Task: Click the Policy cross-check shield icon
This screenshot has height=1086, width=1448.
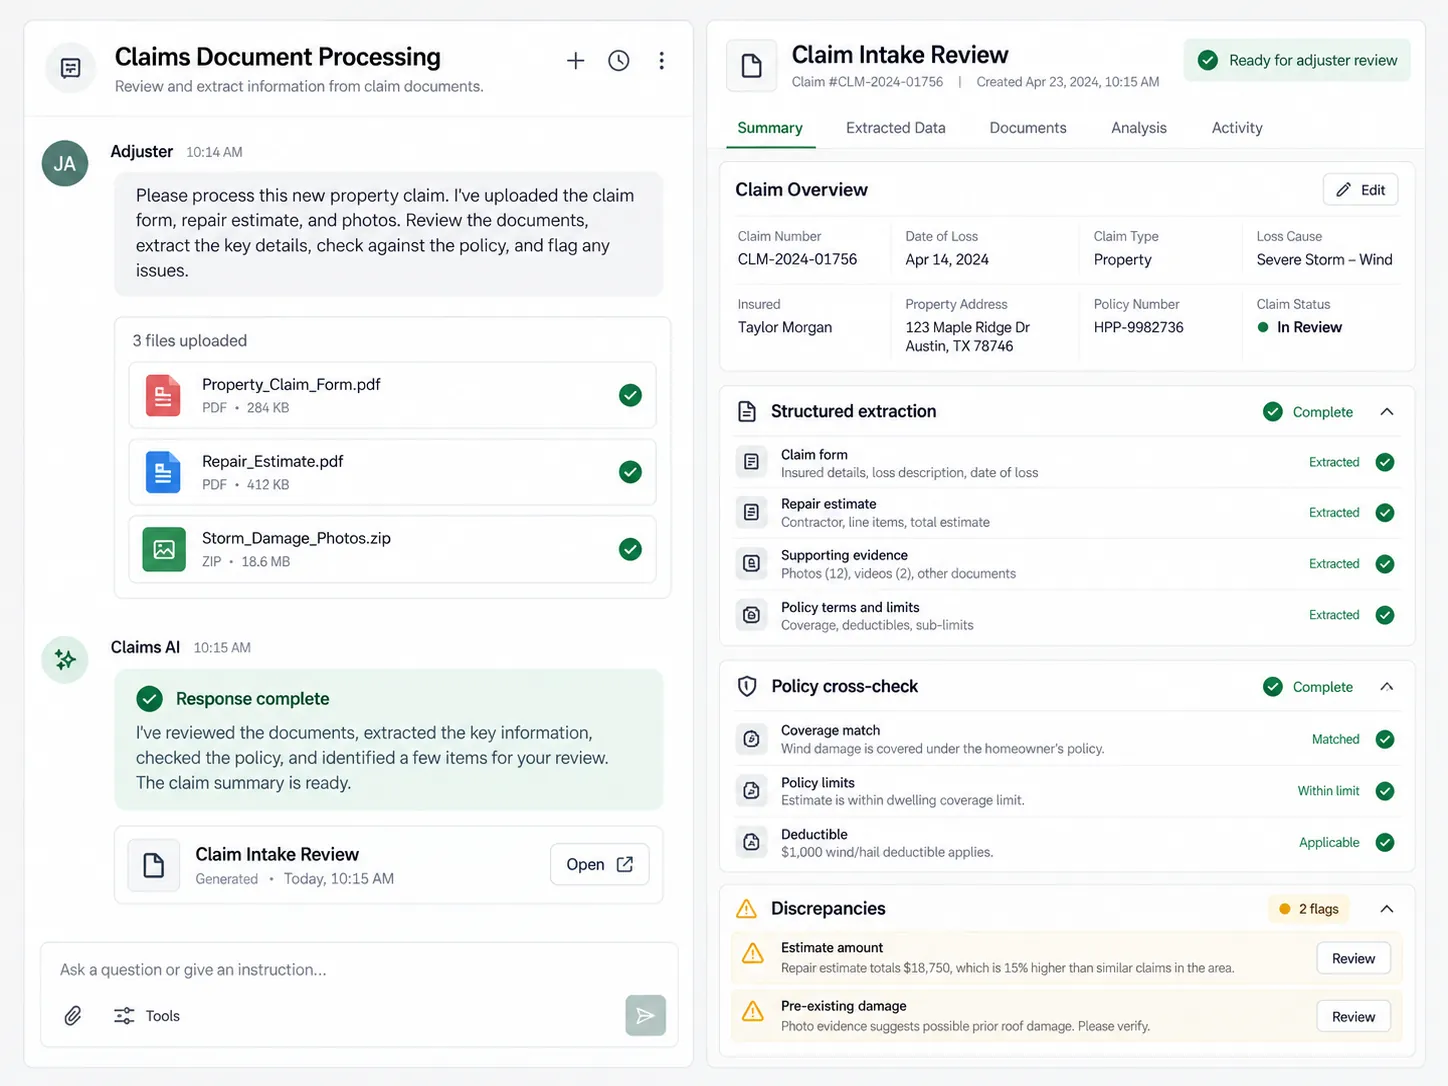Action: pos(747,686)
